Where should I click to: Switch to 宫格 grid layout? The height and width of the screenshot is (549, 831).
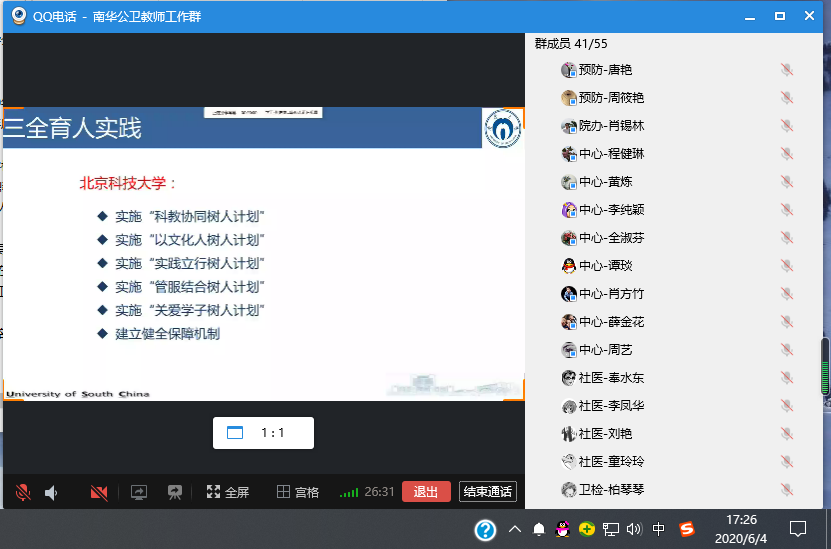pos(298,492)
